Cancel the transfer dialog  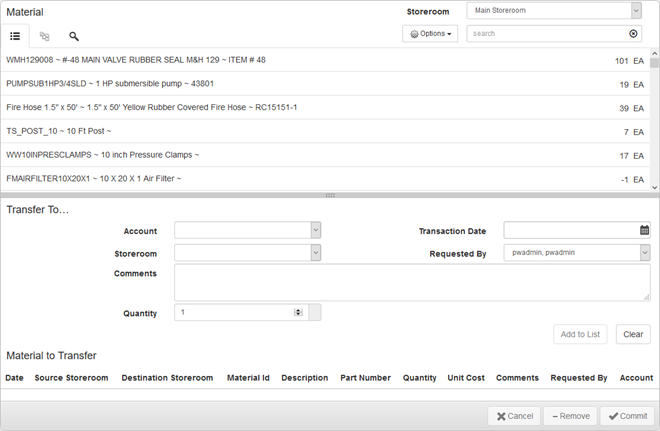point(514,416)
